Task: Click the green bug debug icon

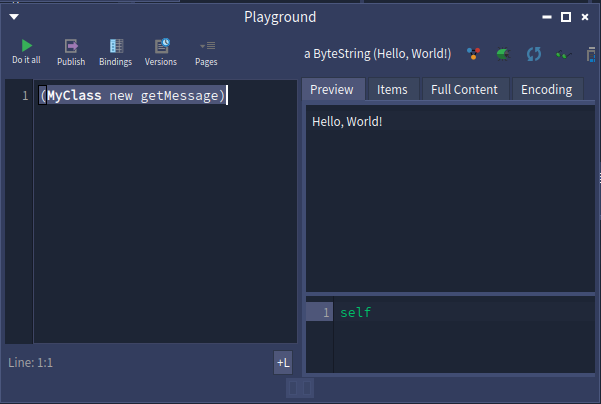Action: coord(504,52)
